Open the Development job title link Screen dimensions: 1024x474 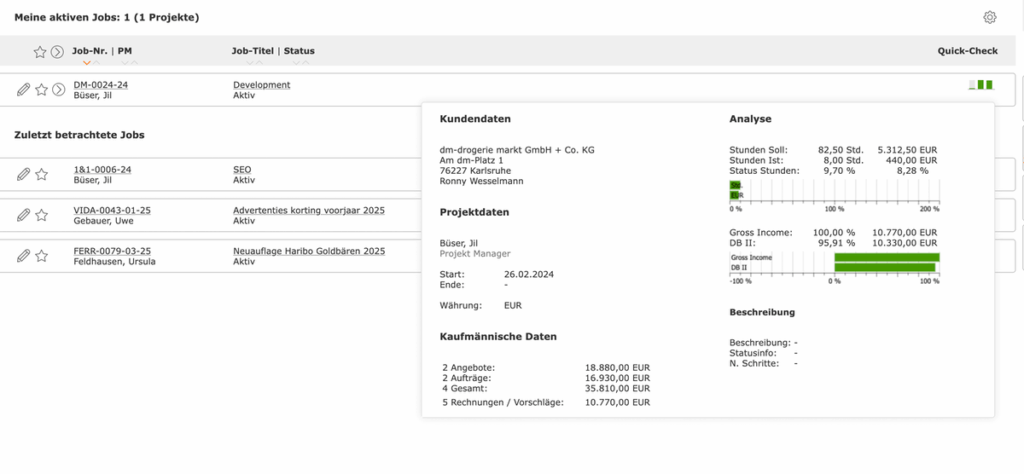pos(262,85)
